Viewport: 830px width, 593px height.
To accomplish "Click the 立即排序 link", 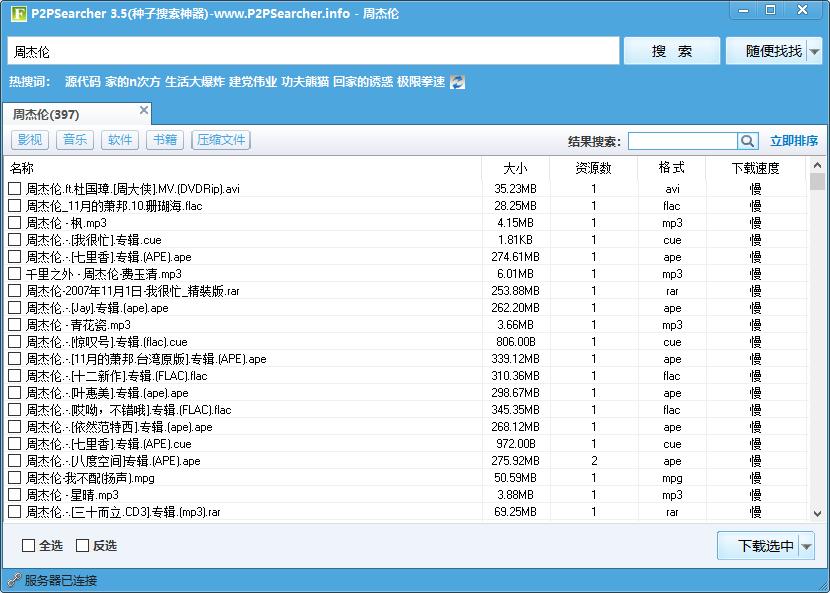I will (x=794, y=141).
